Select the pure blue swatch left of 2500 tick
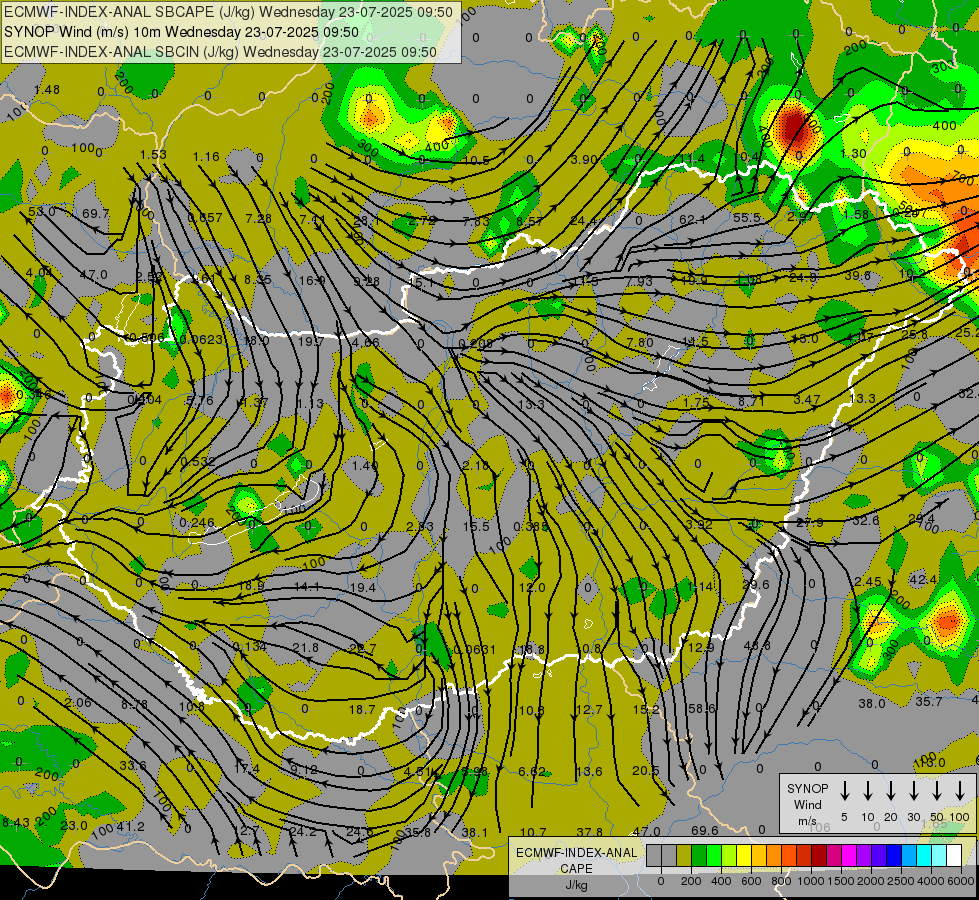Screen dimensions: 979x900 click(x=893, y=856)
